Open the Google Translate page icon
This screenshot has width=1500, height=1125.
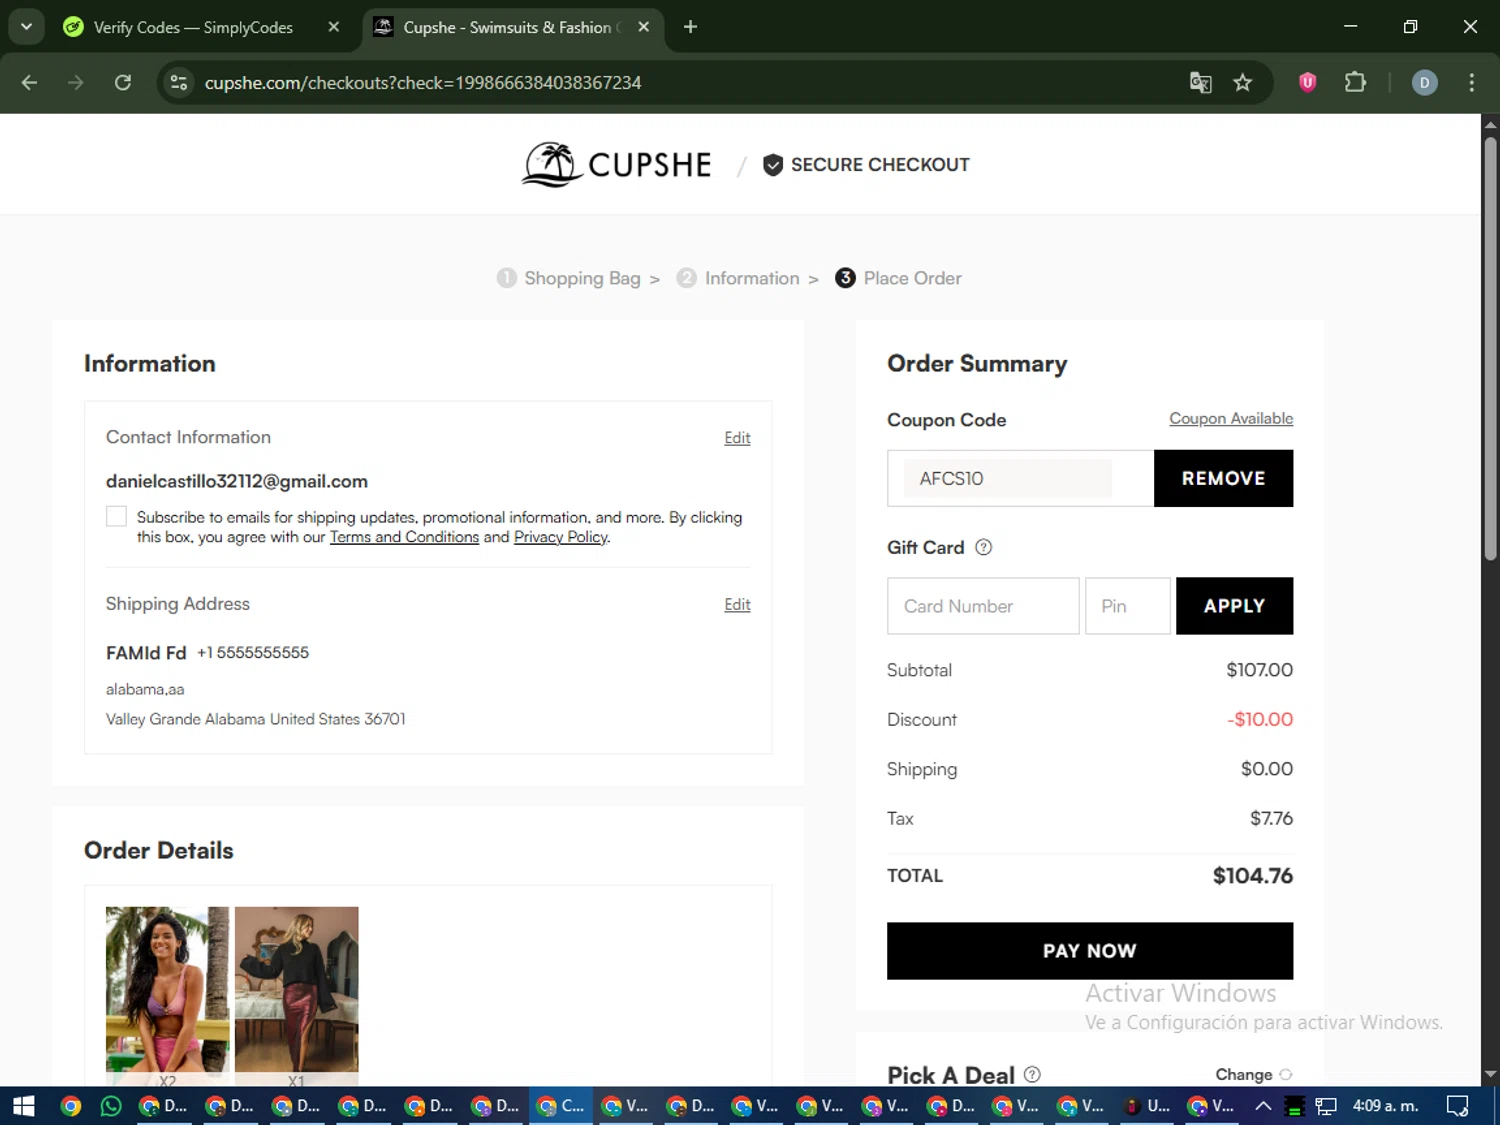tap(1200, 83)
